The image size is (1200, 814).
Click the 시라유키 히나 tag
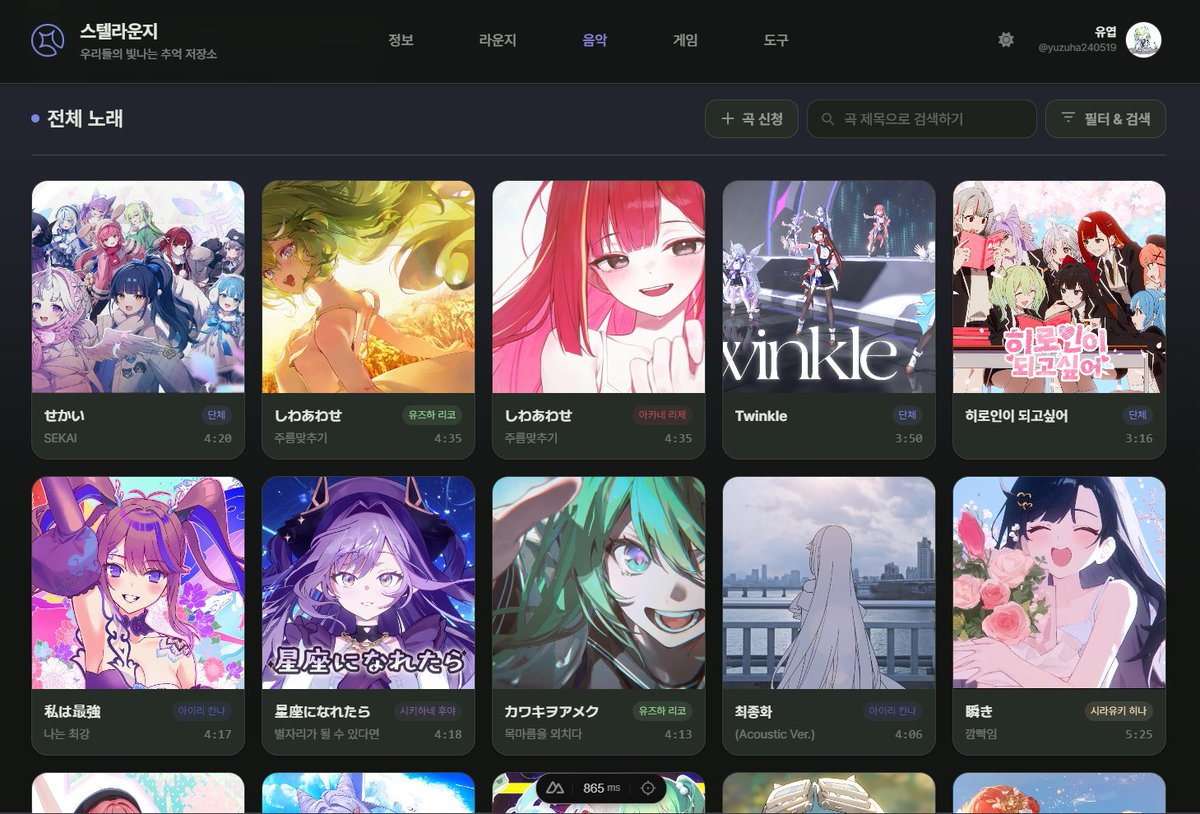1119,711
